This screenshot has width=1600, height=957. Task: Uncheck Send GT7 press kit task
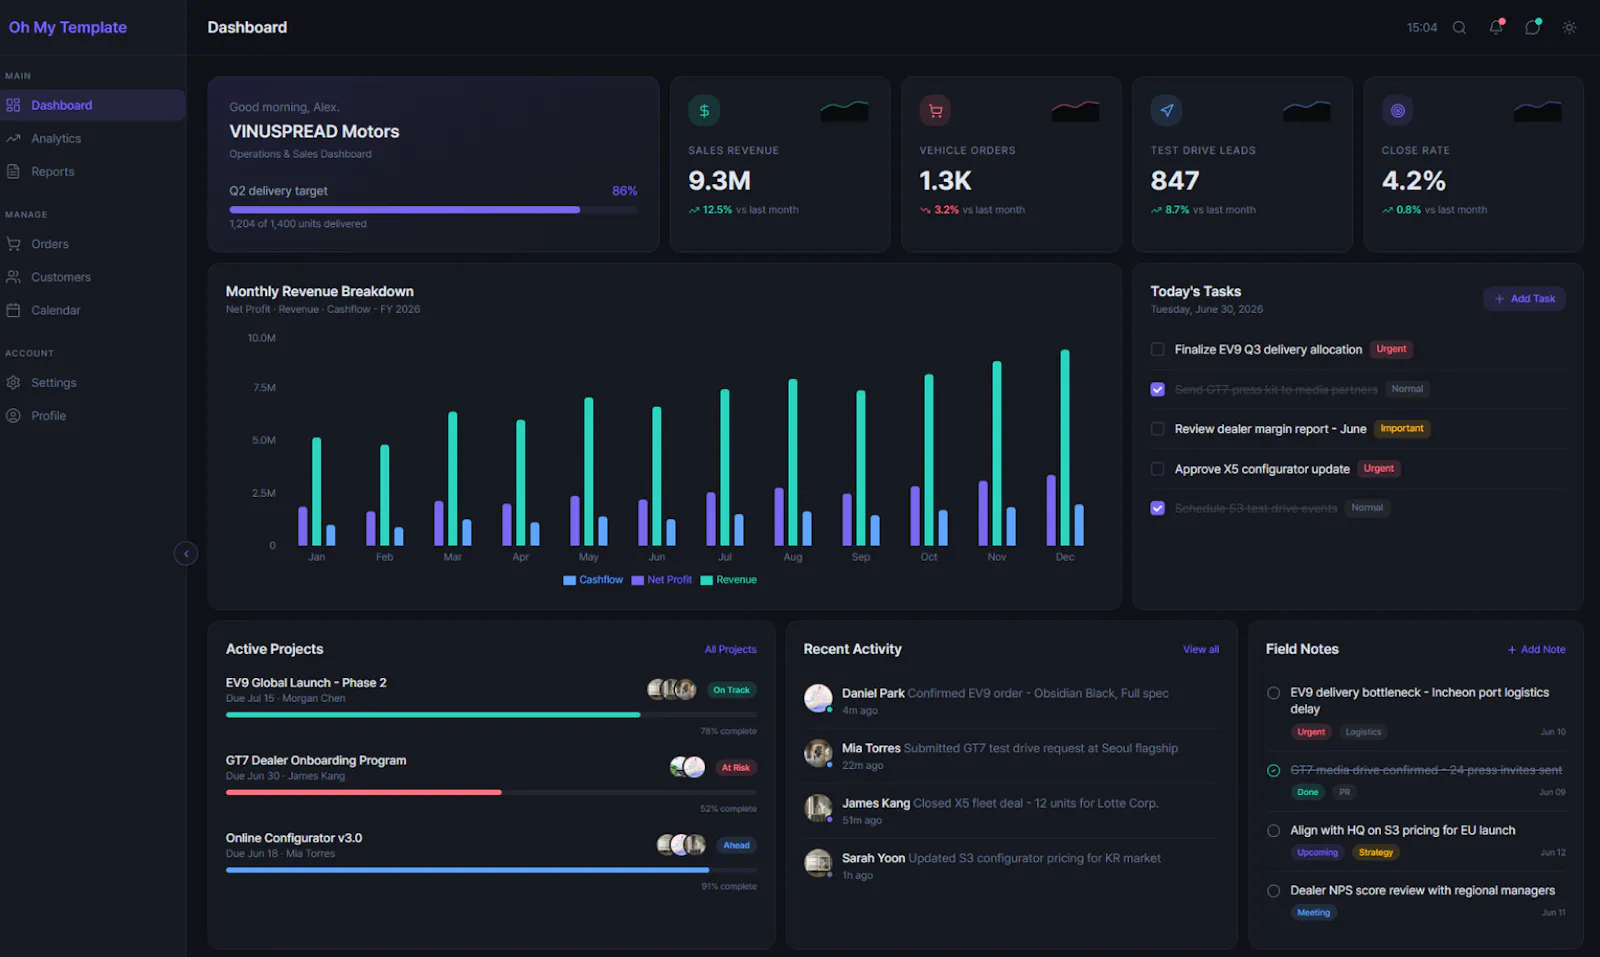coord(1157,389)
